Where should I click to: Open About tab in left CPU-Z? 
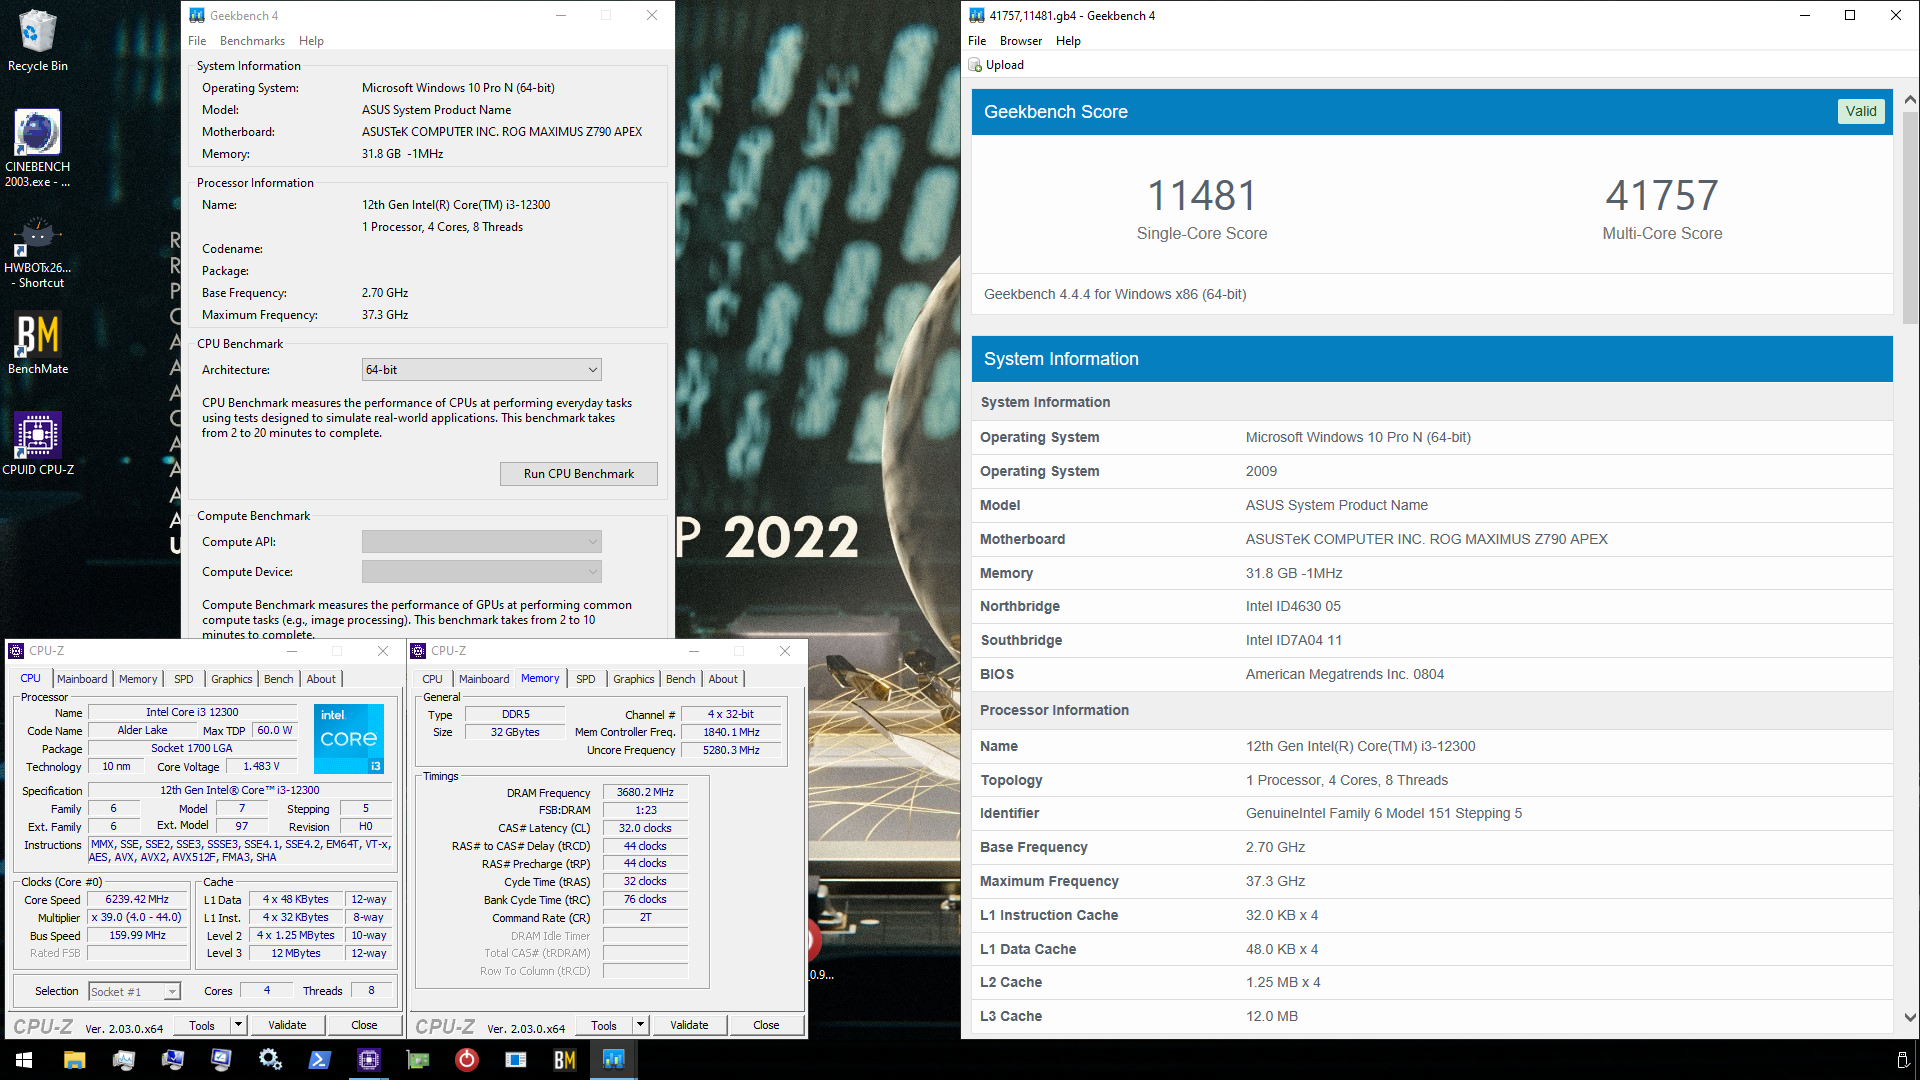tap(321, 679)
